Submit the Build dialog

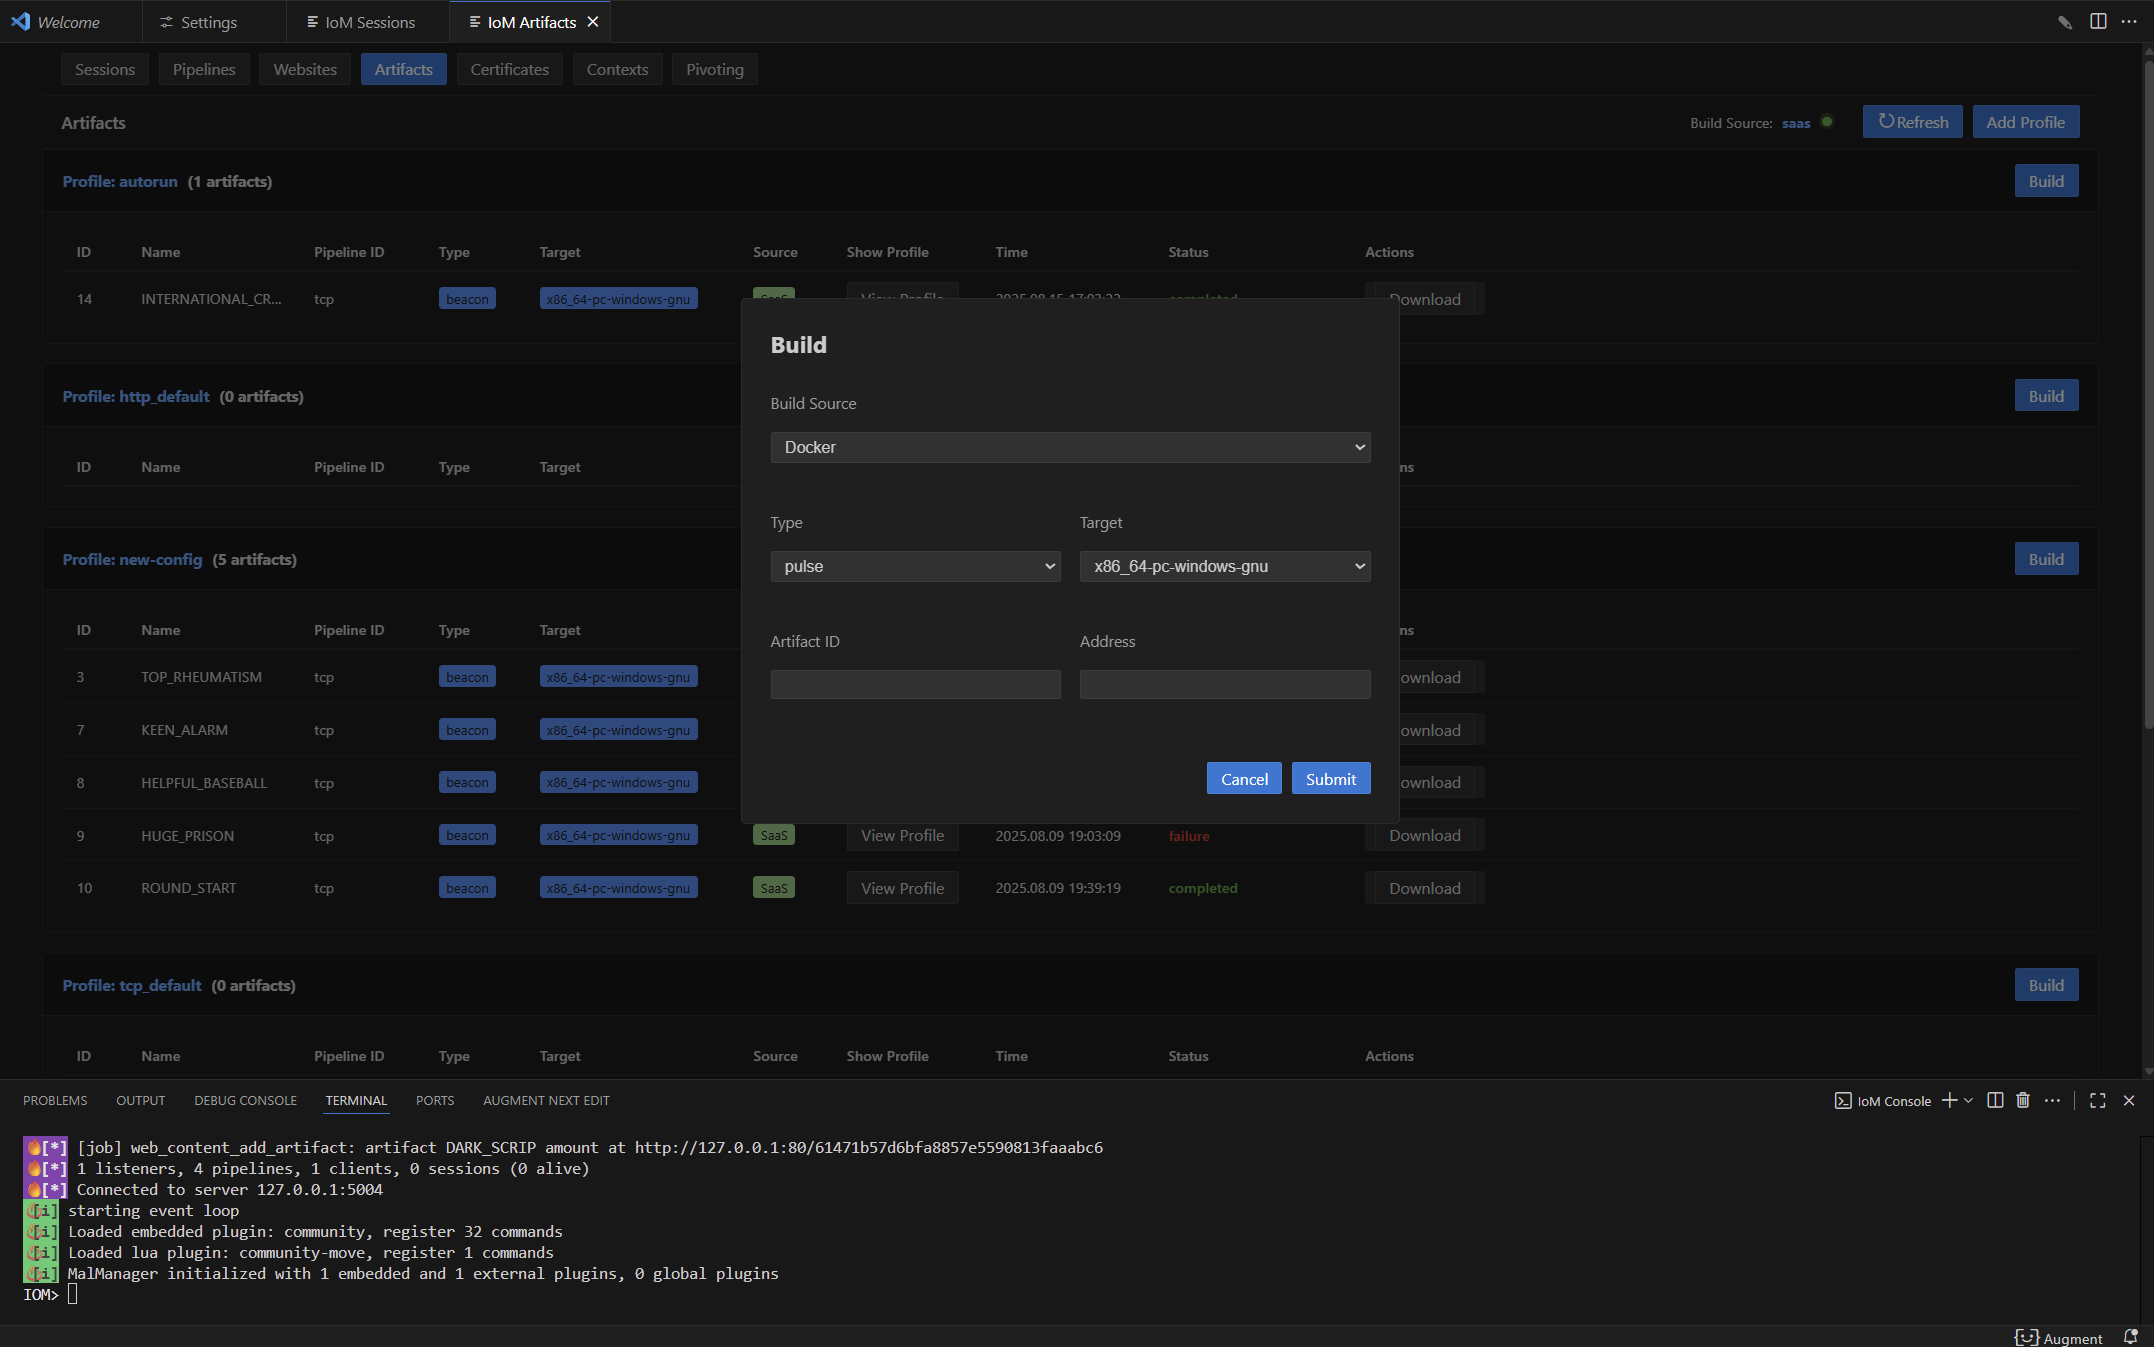(1330, 779)
